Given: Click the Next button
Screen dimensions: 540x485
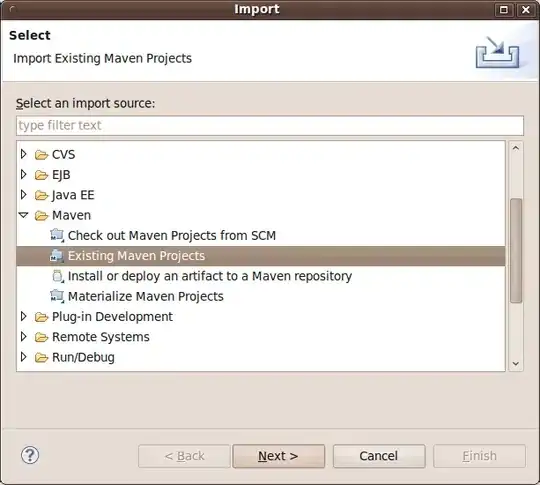Looking at the screenshot, I should [x=279, y=456].
